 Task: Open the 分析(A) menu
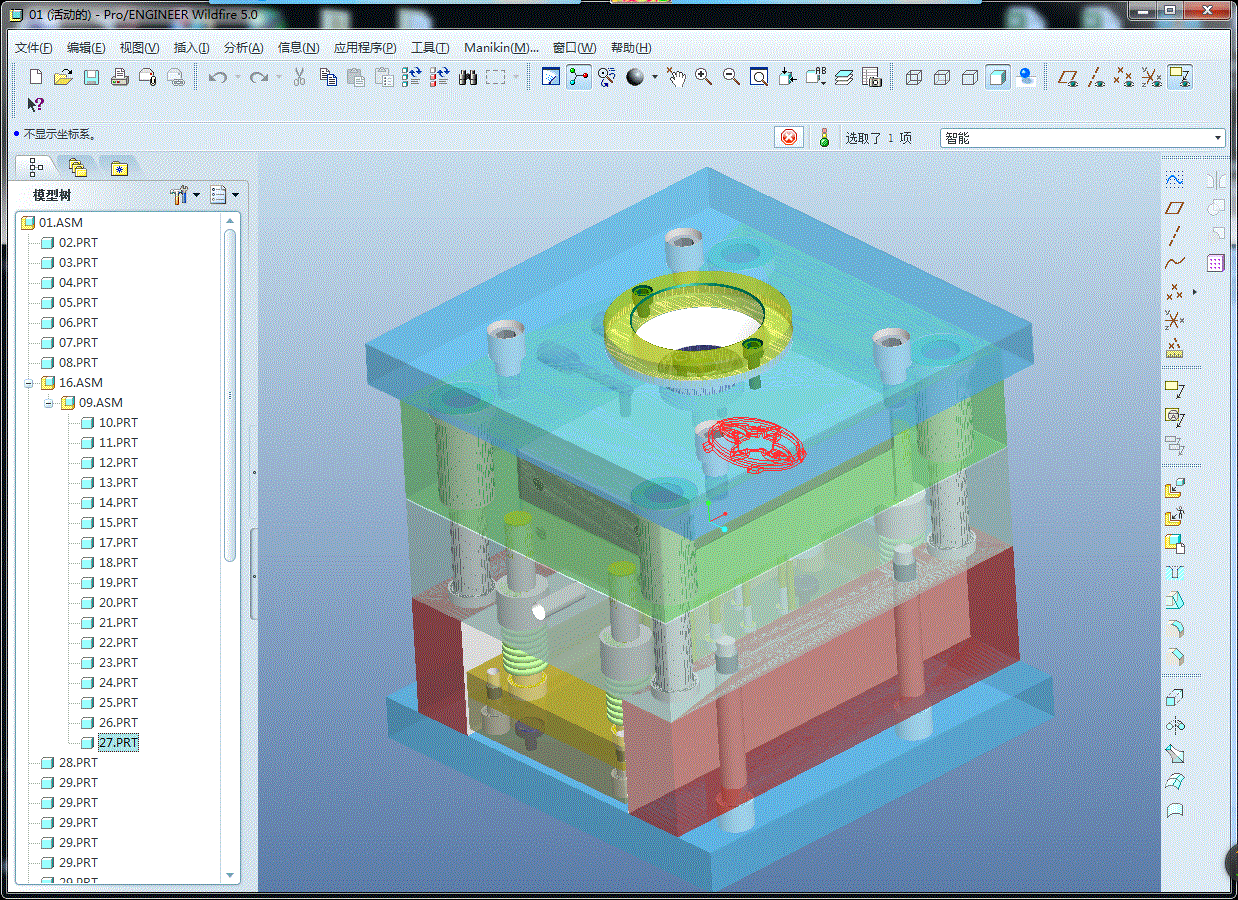point(243,47)
